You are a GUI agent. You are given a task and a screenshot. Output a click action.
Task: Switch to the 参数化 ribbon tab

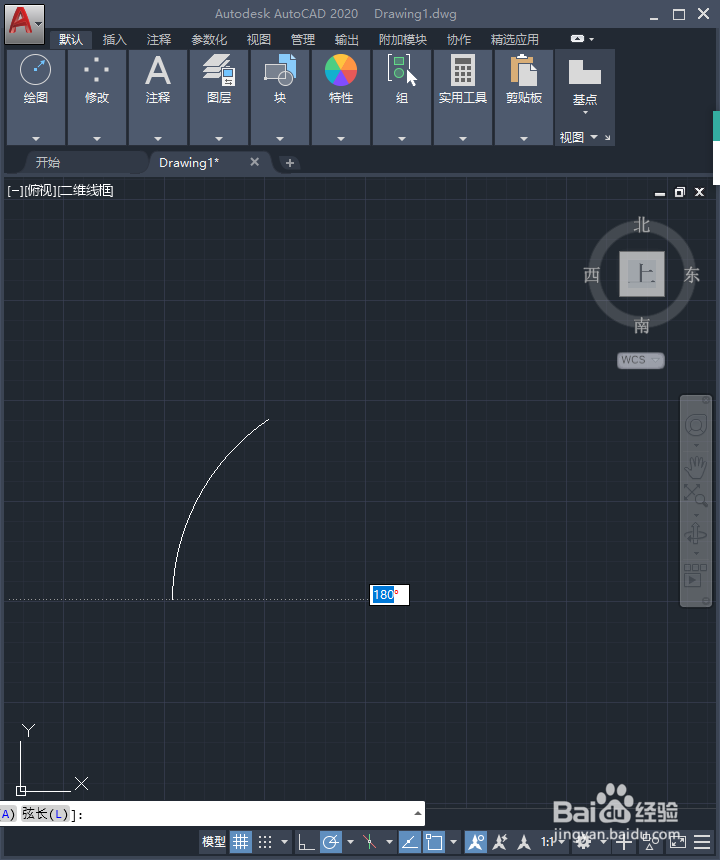point(209,39)
